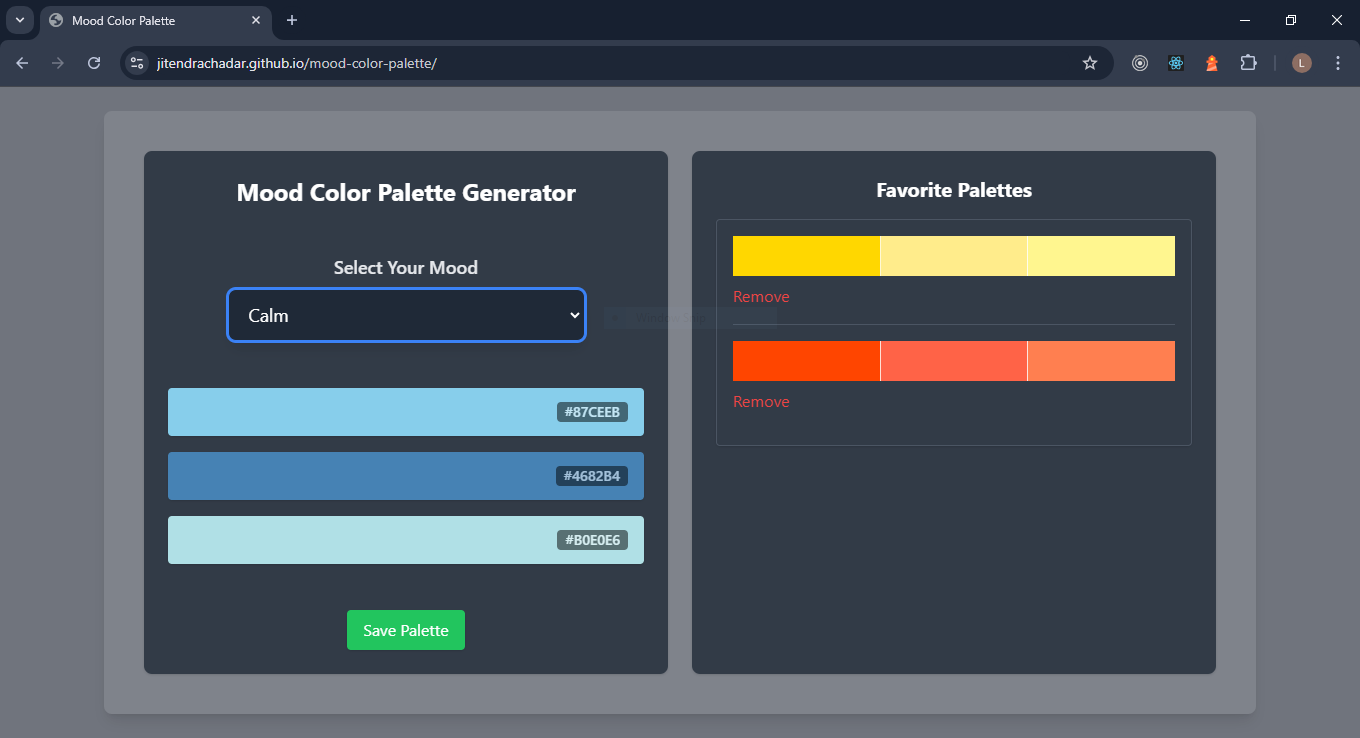
Task: Open the Extensions puzzle menu
Action: click(x=1248, y=63)
